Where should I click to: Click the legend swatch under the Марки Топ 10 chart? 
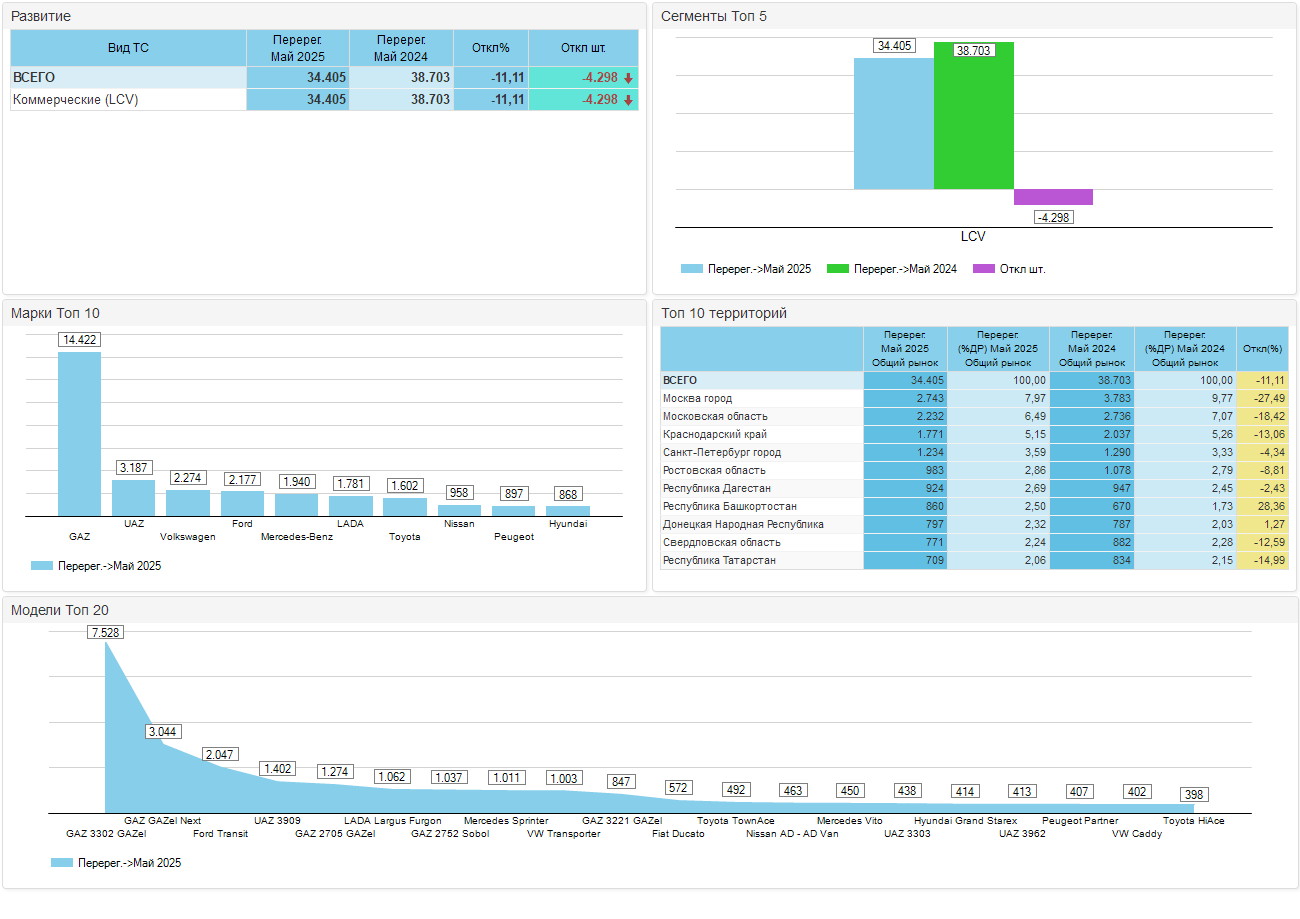pos(42,566)
